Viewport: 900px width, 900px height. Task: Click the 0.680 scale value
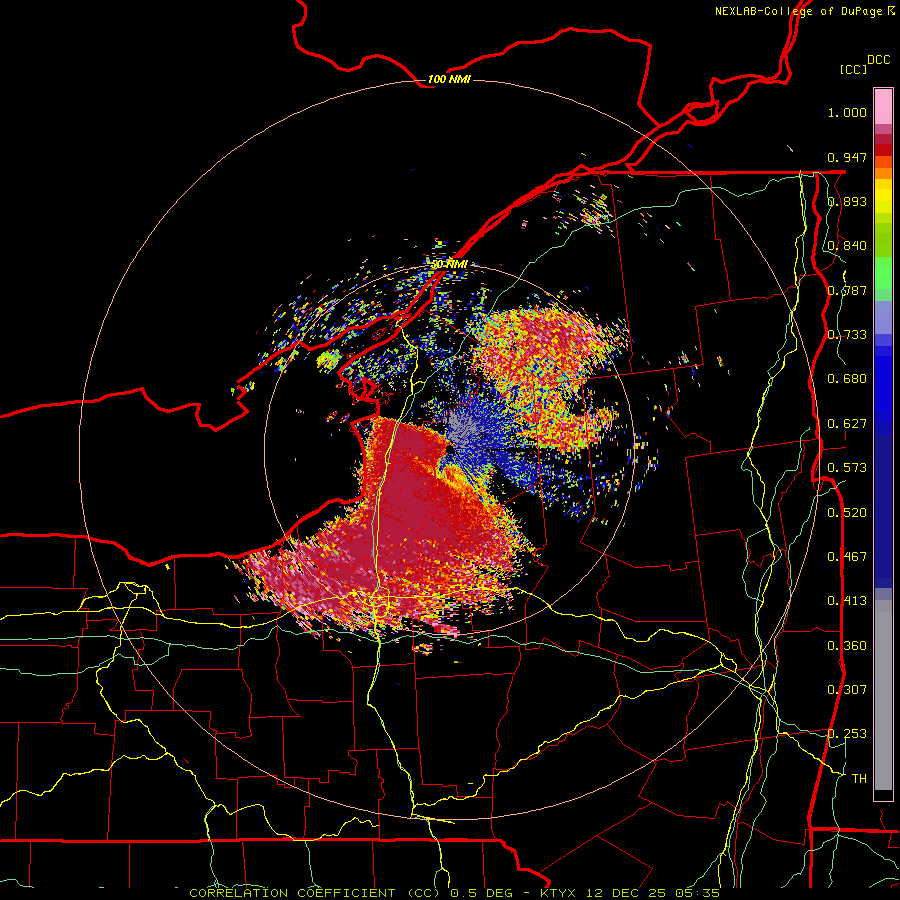847,379
